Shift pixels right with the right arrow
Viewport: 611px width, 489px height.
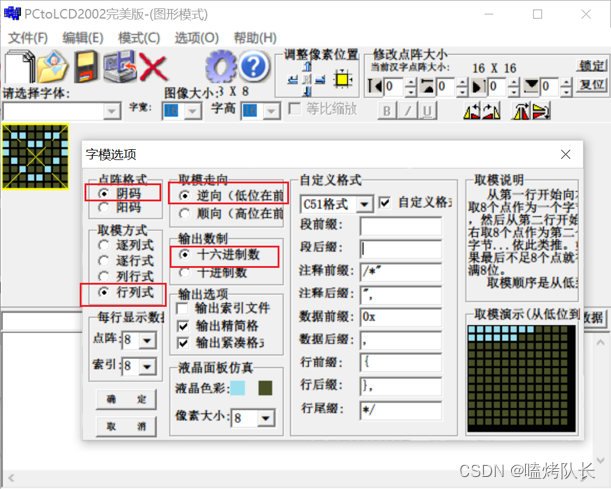(320, 80)
